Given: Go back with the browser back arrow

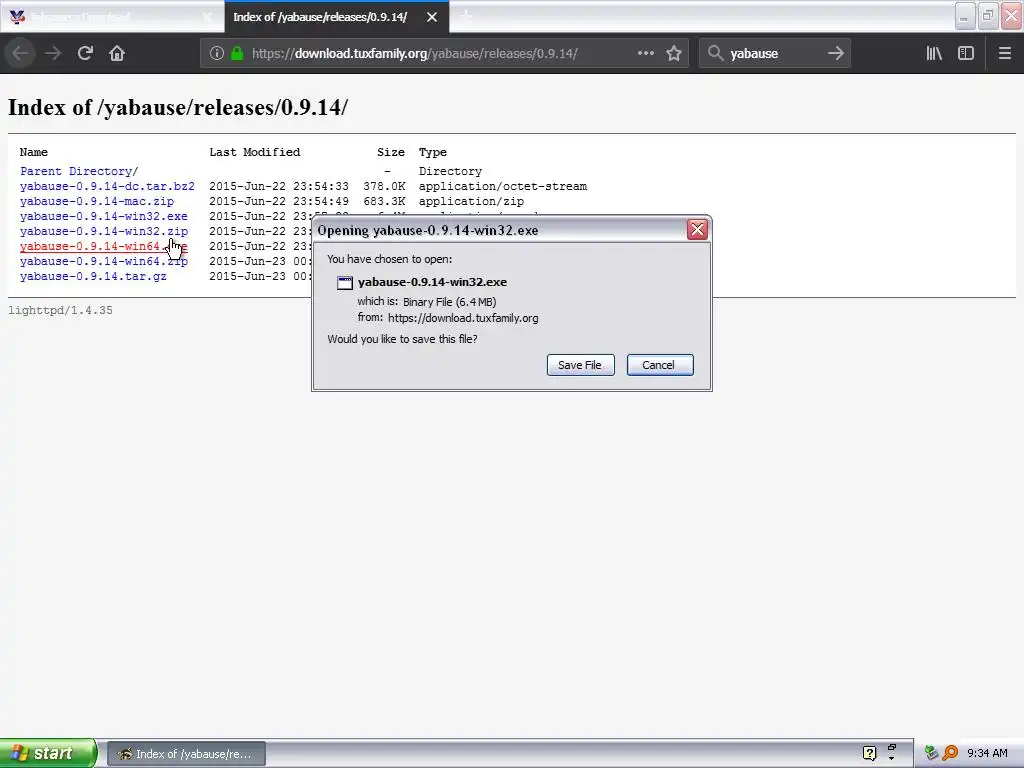Looking at the screenshot, I should coord(20,54).
